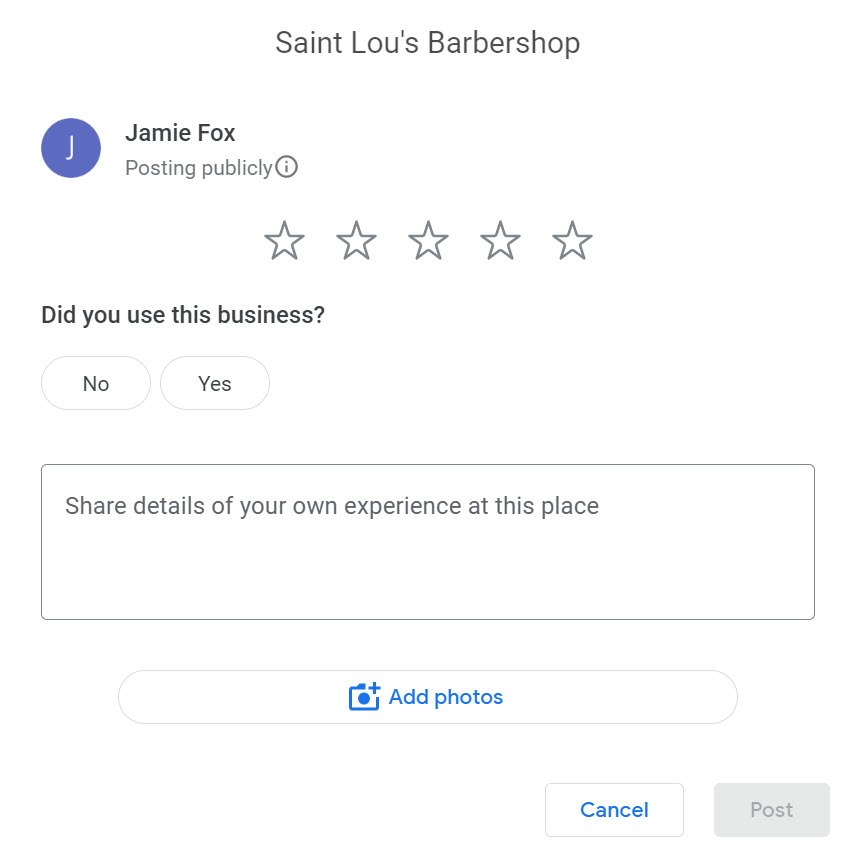Rate one star with the first star

284,242
